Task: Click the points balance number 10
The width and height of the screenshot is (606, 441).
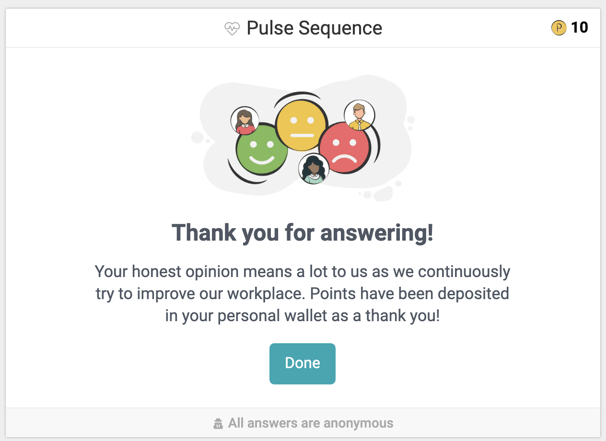Action: [579, 28]
